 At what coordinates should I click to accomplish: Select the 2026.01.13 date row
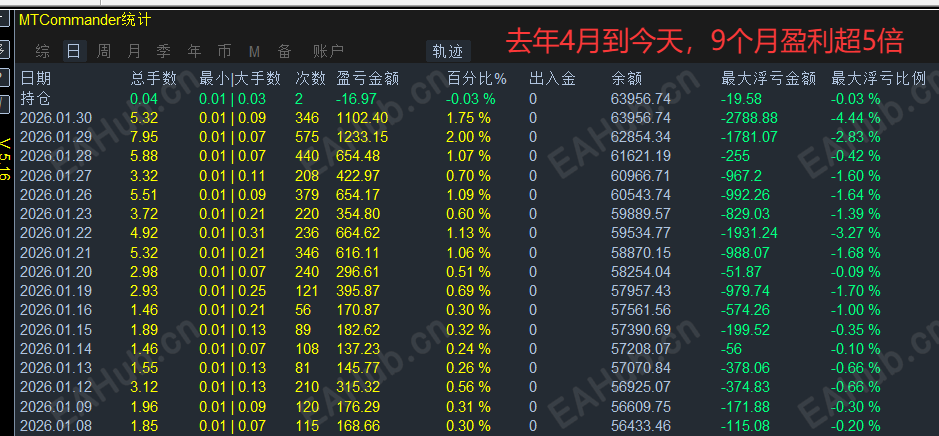[56, 368]
